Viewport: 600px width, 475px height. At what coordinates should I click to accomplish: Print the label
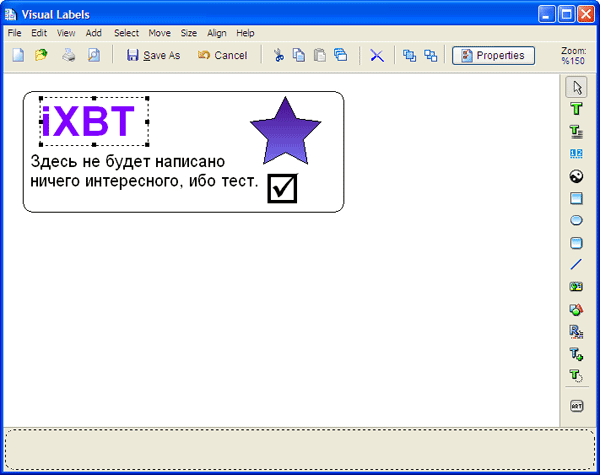click(69, 55)
